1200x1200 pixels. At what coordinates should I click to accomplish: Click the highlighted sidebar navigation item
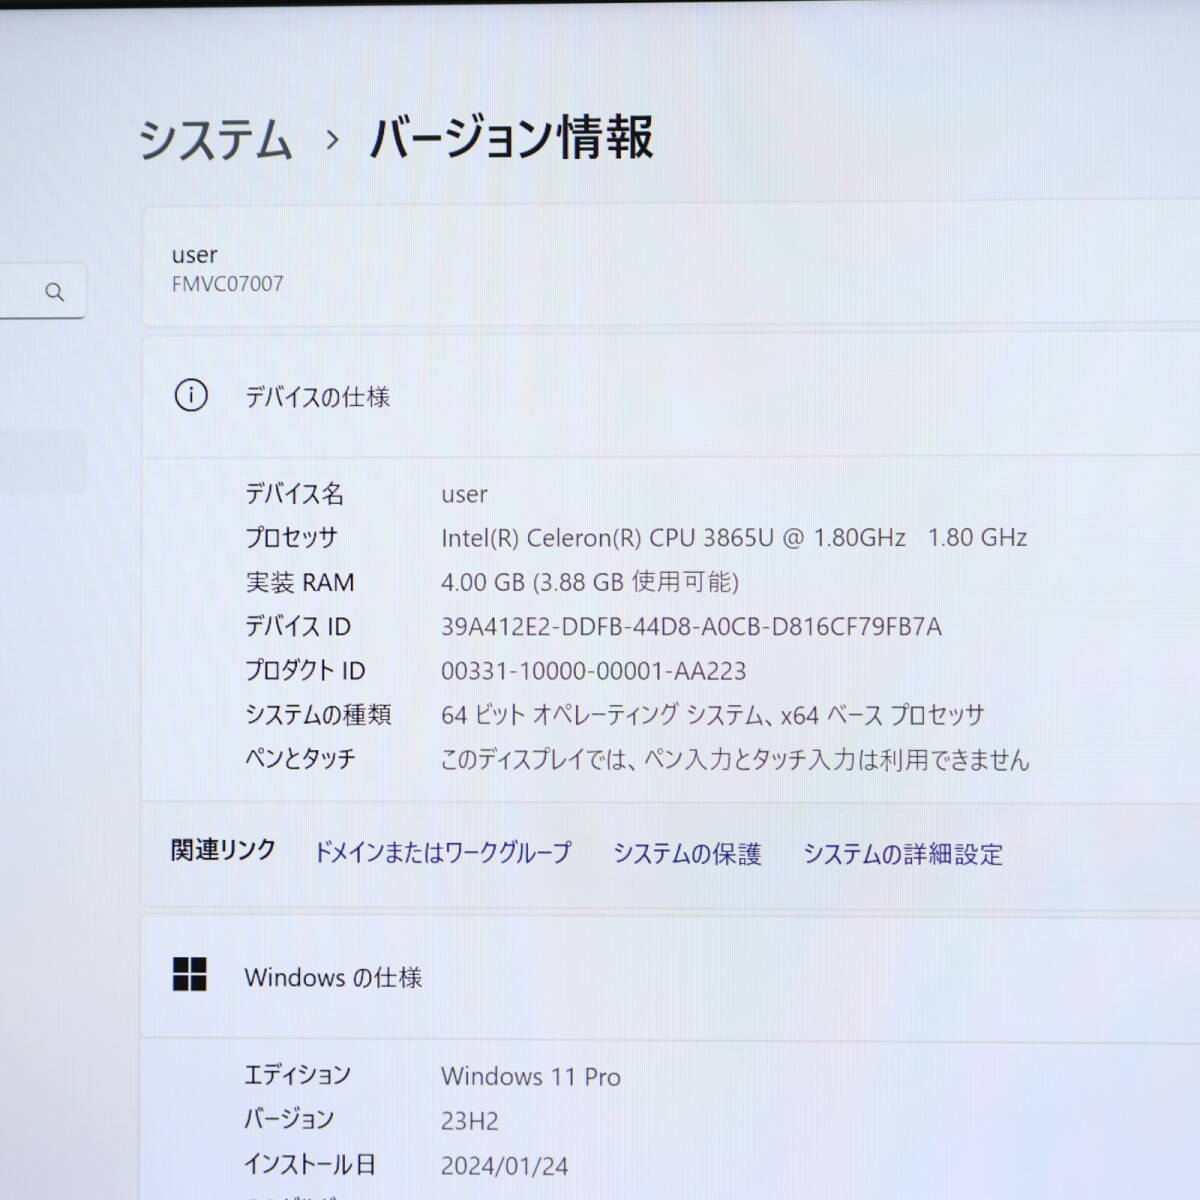click(x=43, y=461)
